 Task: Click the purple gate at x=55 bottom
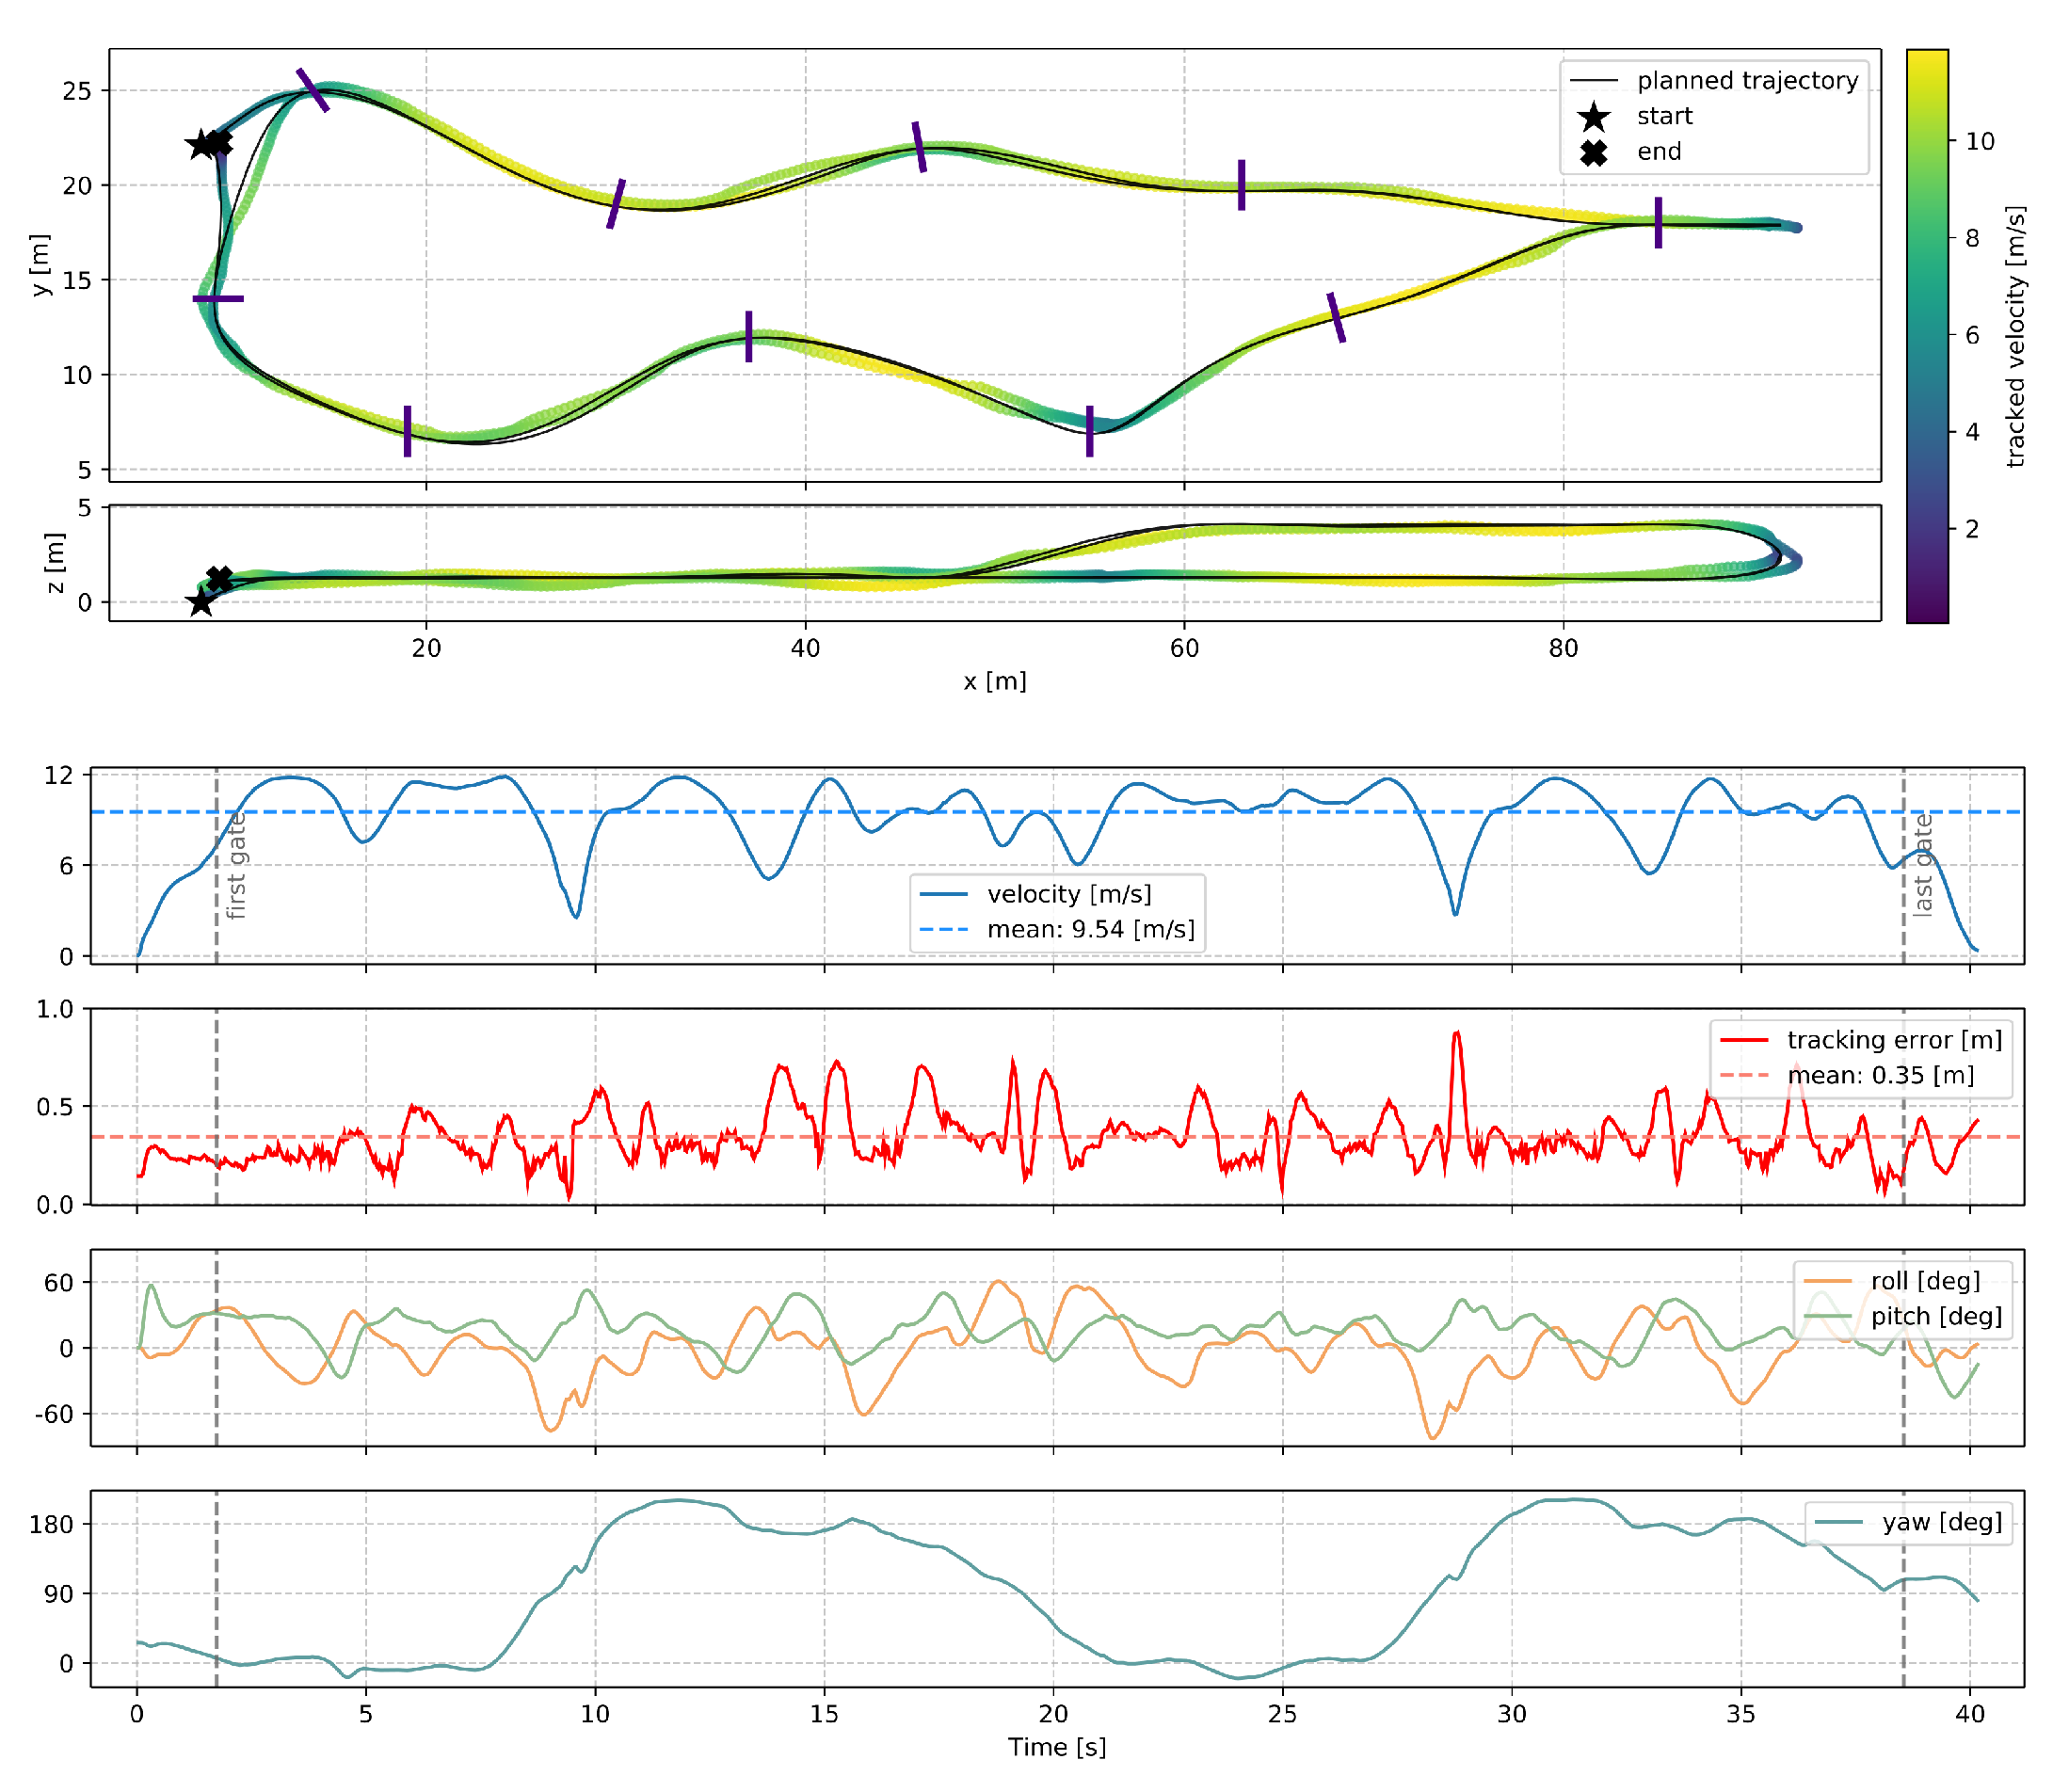point(1089,431)
